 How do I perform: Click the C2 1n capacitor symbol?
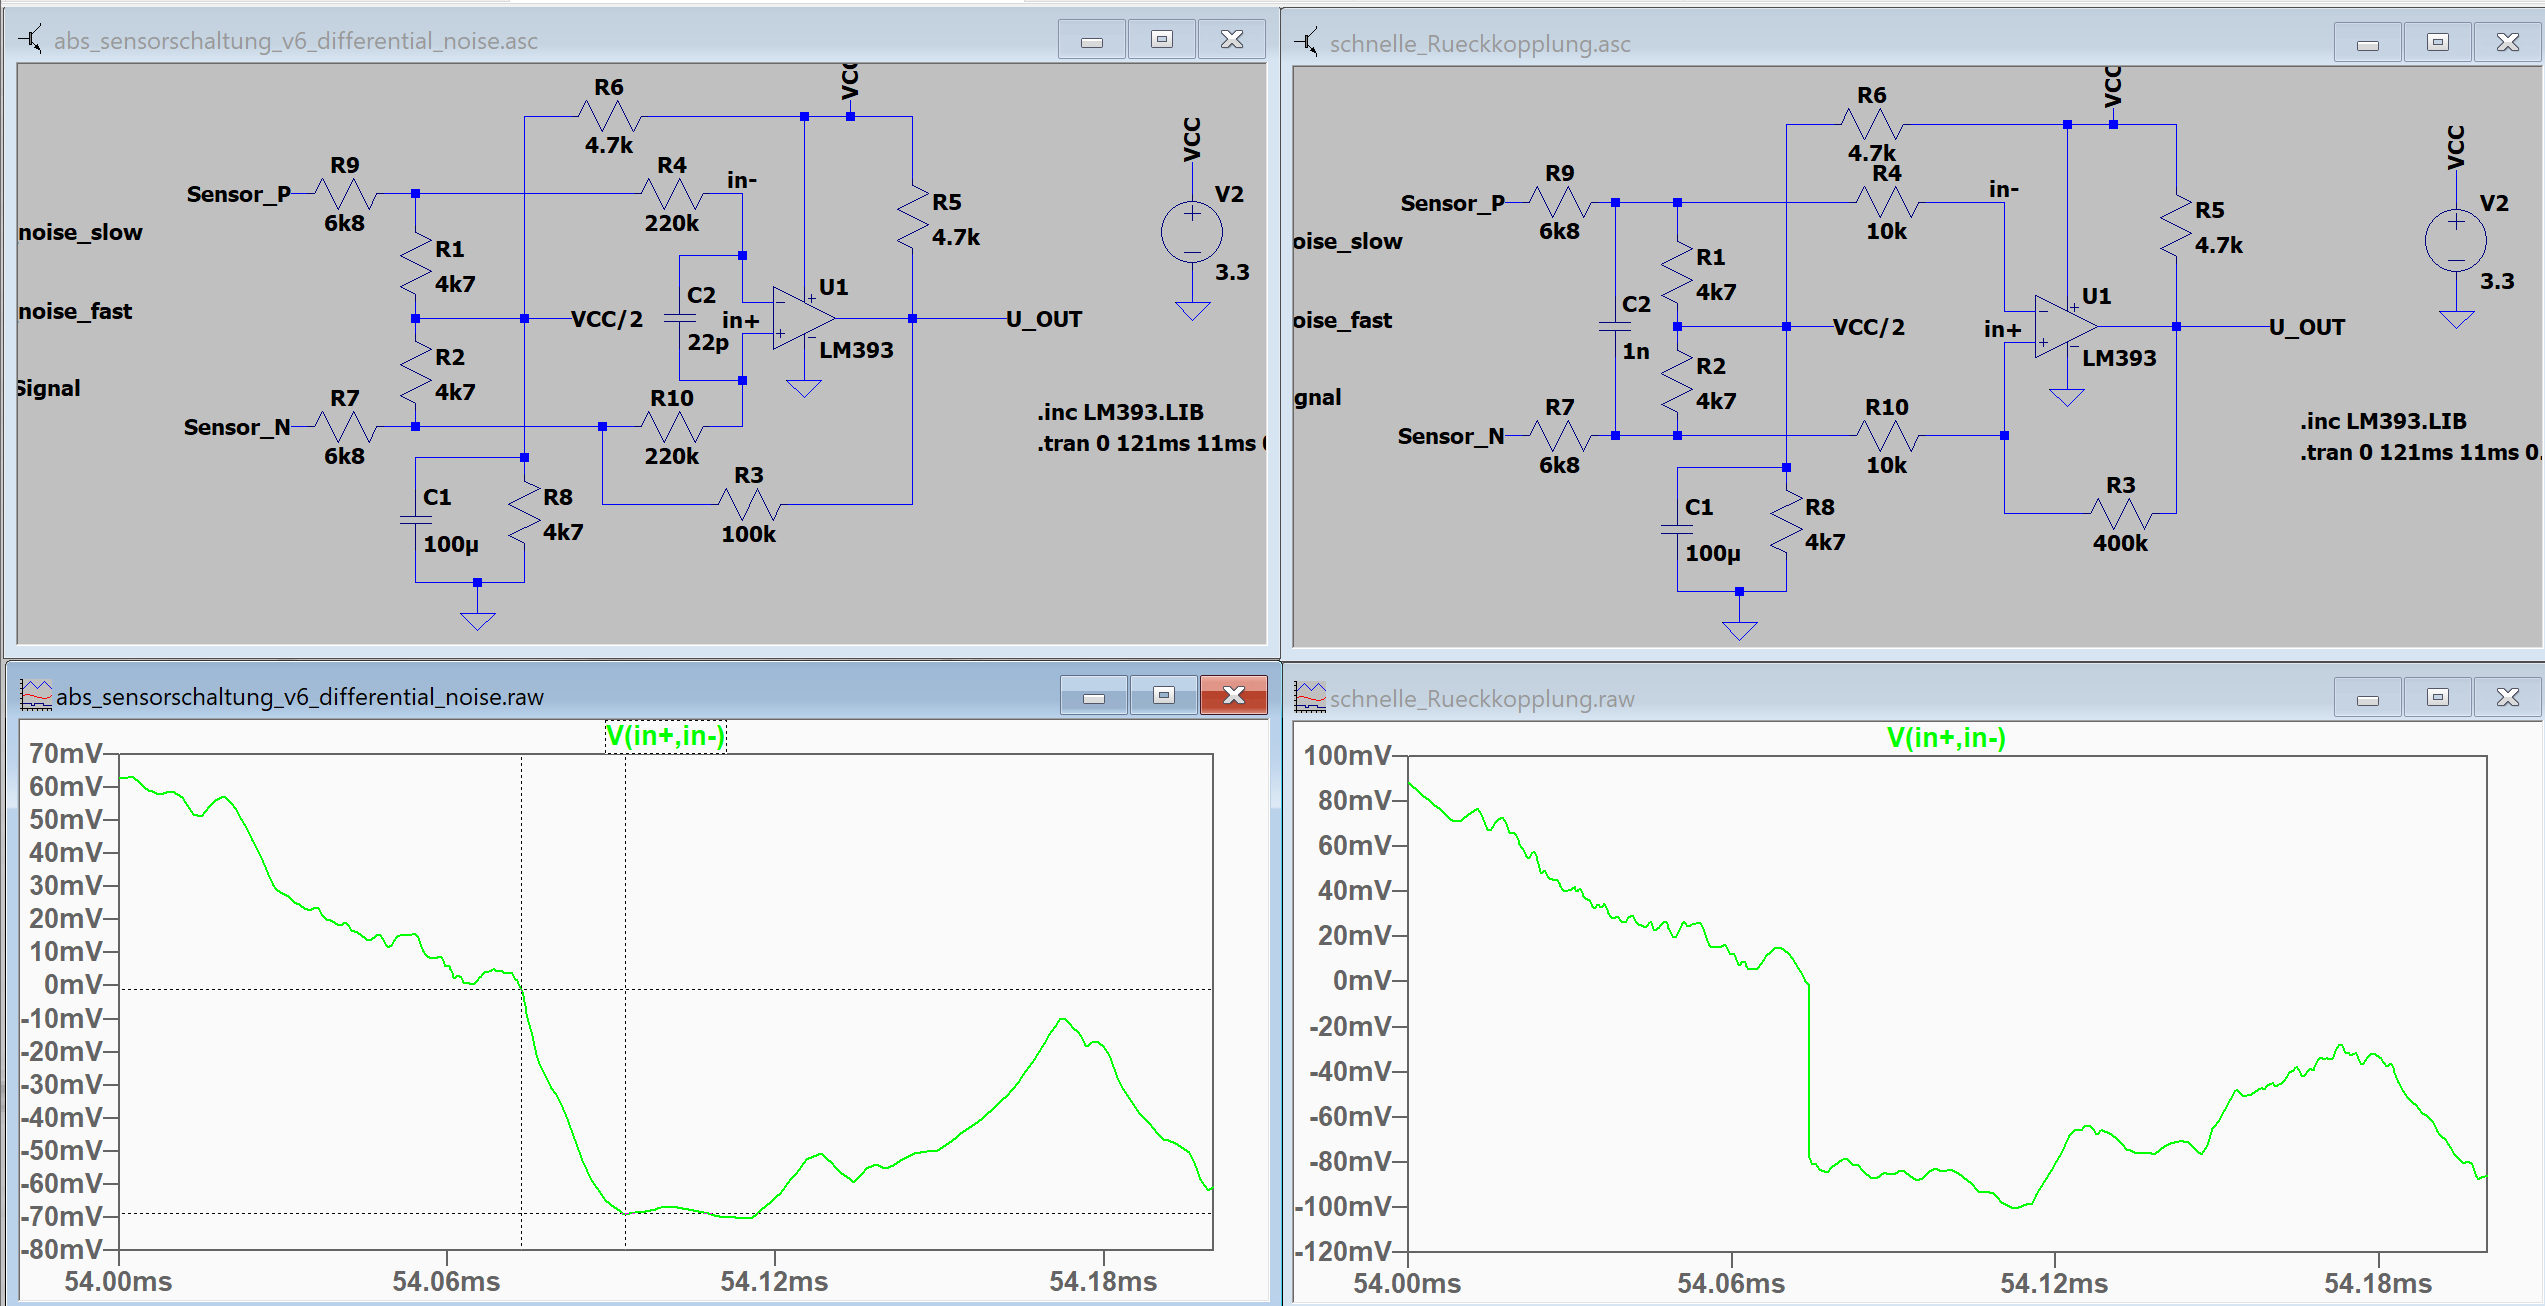1615,327
